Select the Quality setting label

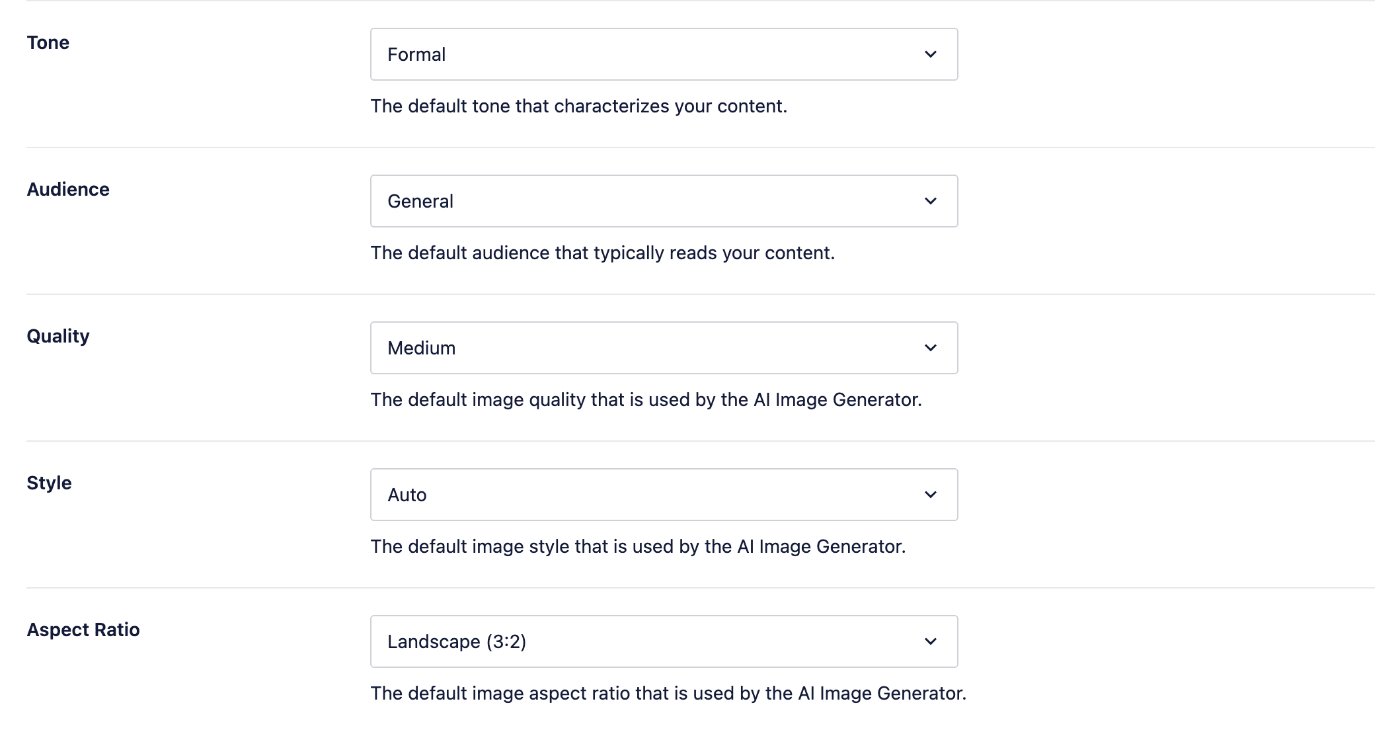(x=58, y=336)
